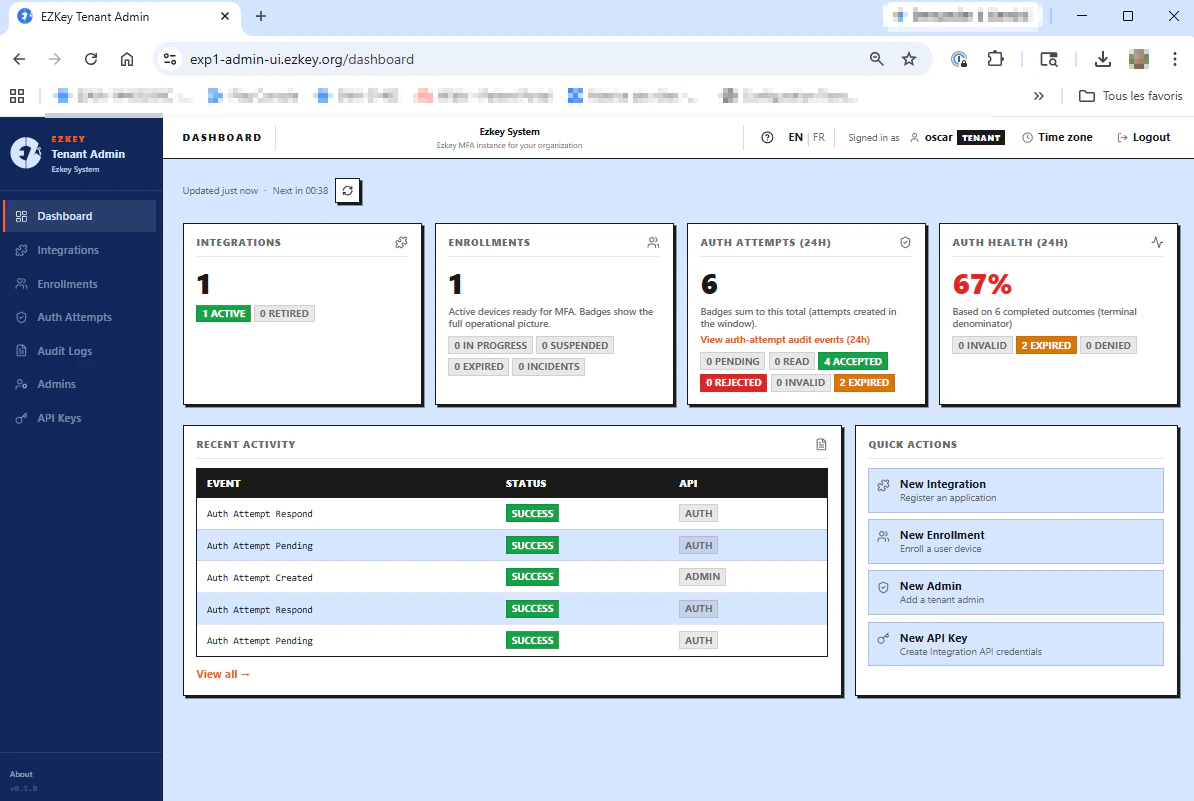Open the Time zone selector
This screenshot has height=801, width=1194.
pos(1057,138)
